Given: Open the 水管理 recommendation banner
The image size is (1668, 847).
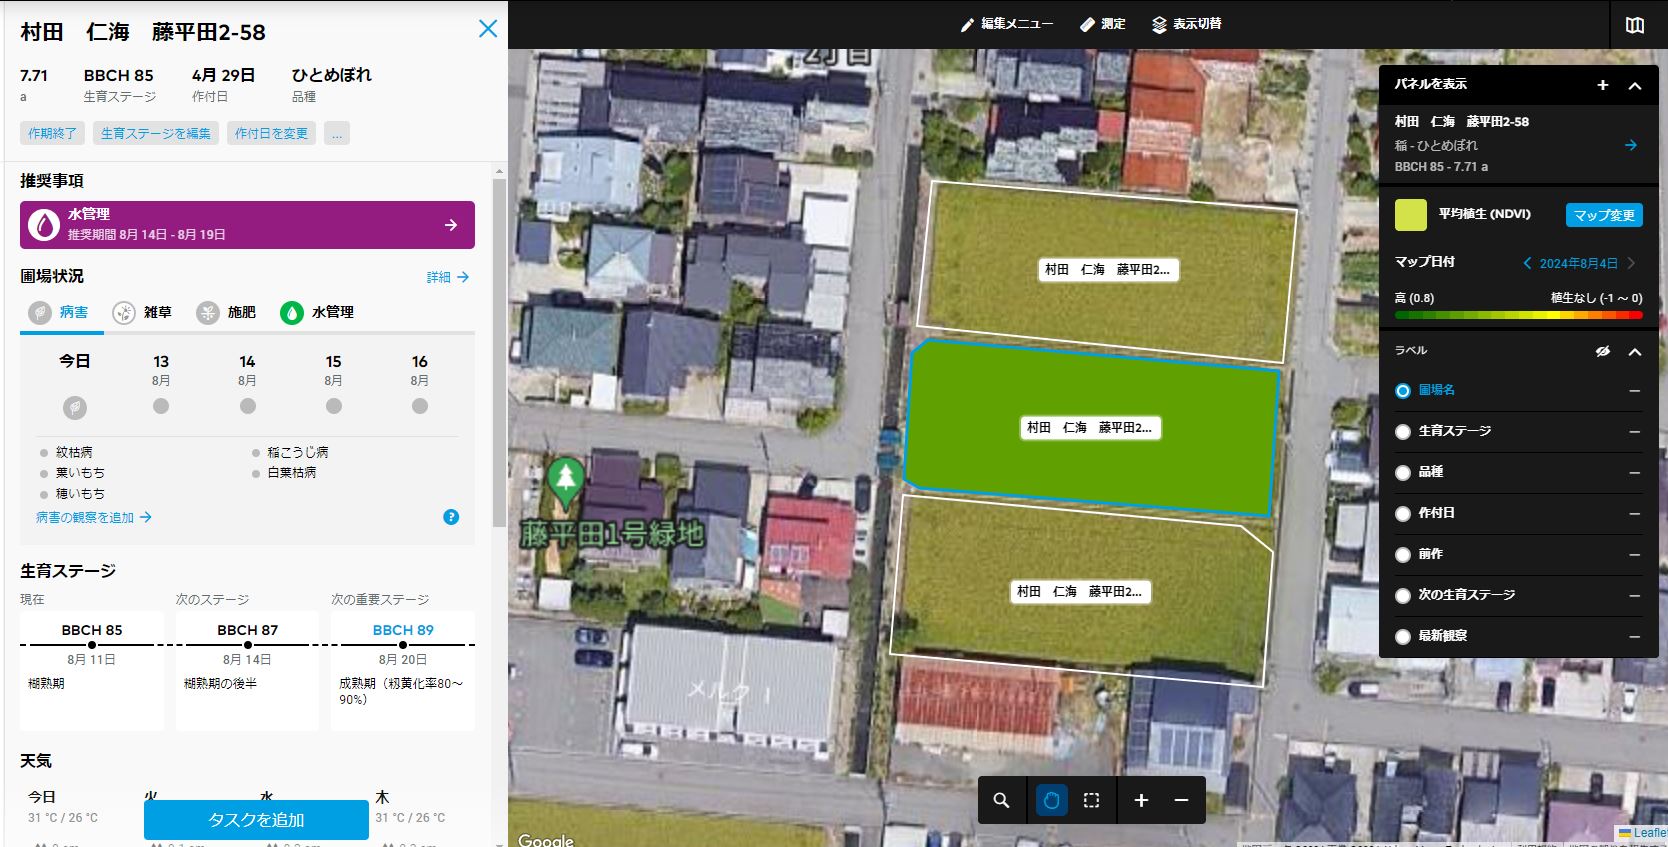Looking at the screenshot, I should tap(247, 225).
